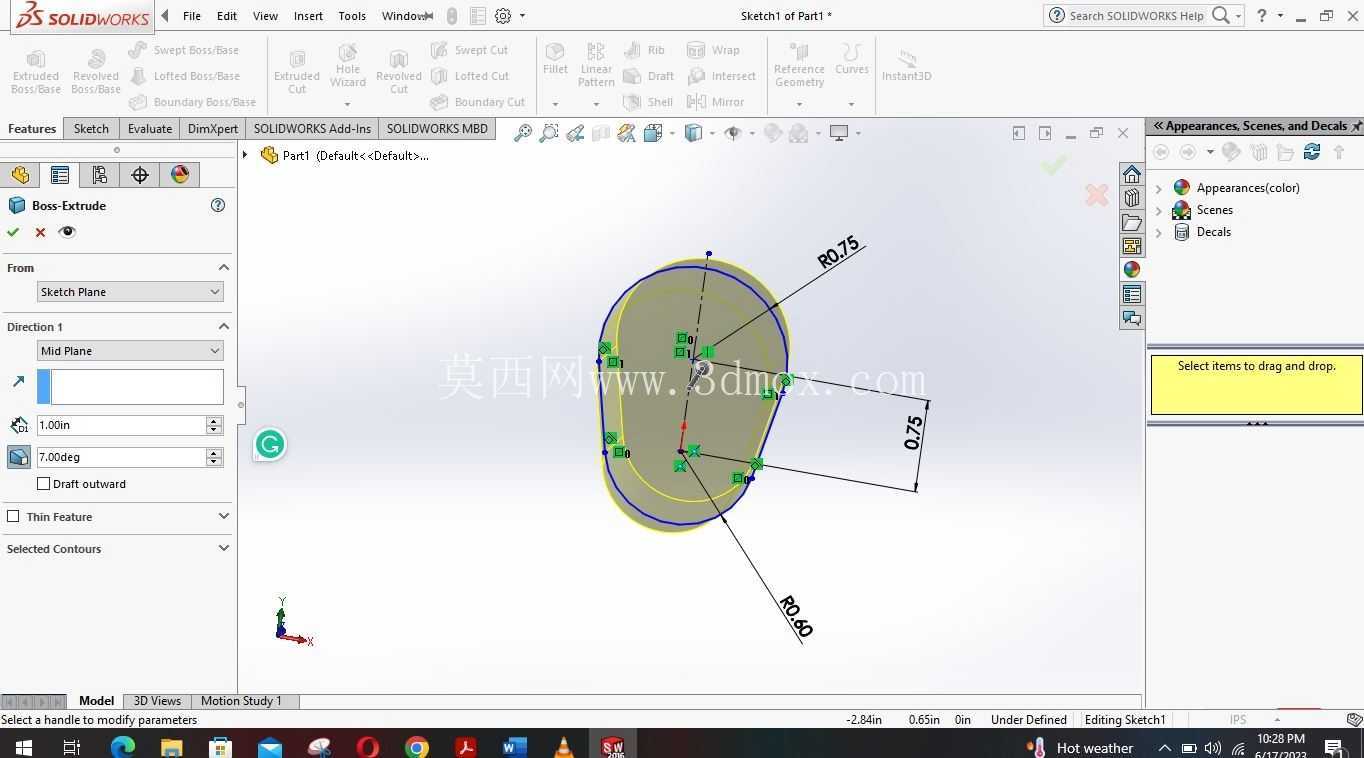Expand the Part1 tree node arrow
1364x758 pixels.
click(245, 155)
